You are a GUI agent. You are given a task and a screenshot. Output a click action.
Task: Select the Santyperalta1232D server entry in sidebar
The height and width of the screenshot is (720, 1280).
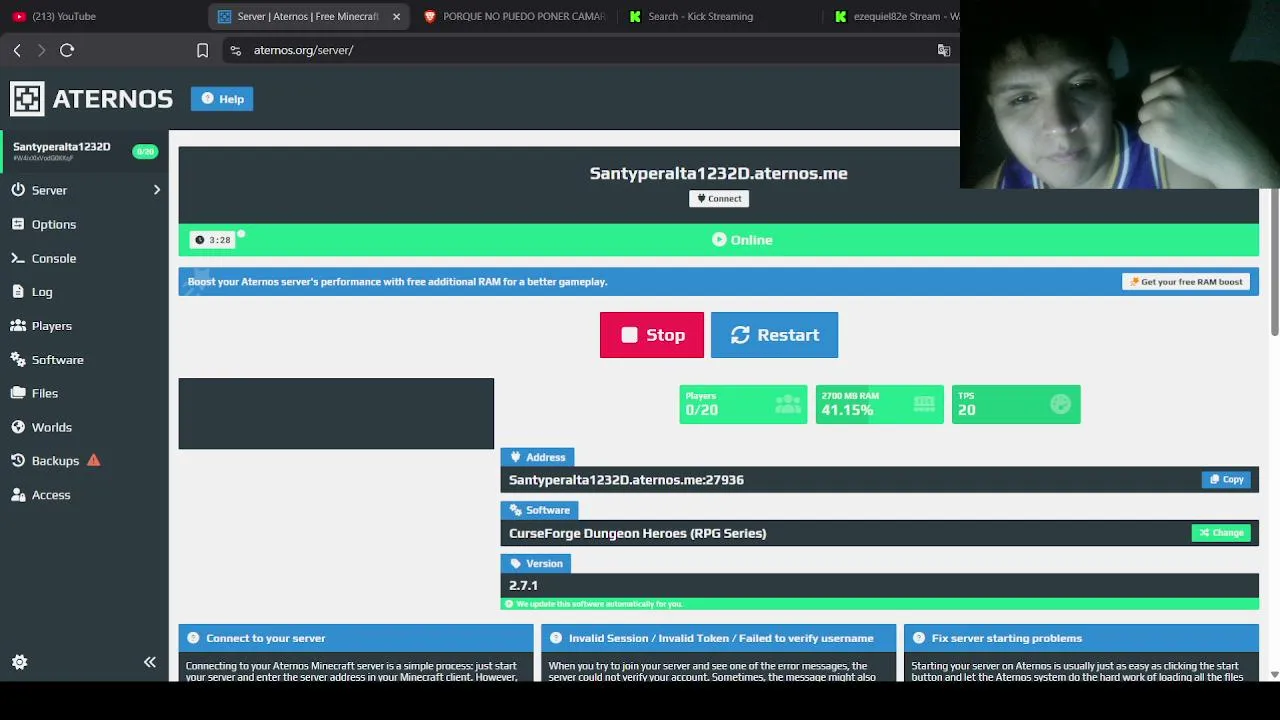pyautogui.click(x=84, y=151)
